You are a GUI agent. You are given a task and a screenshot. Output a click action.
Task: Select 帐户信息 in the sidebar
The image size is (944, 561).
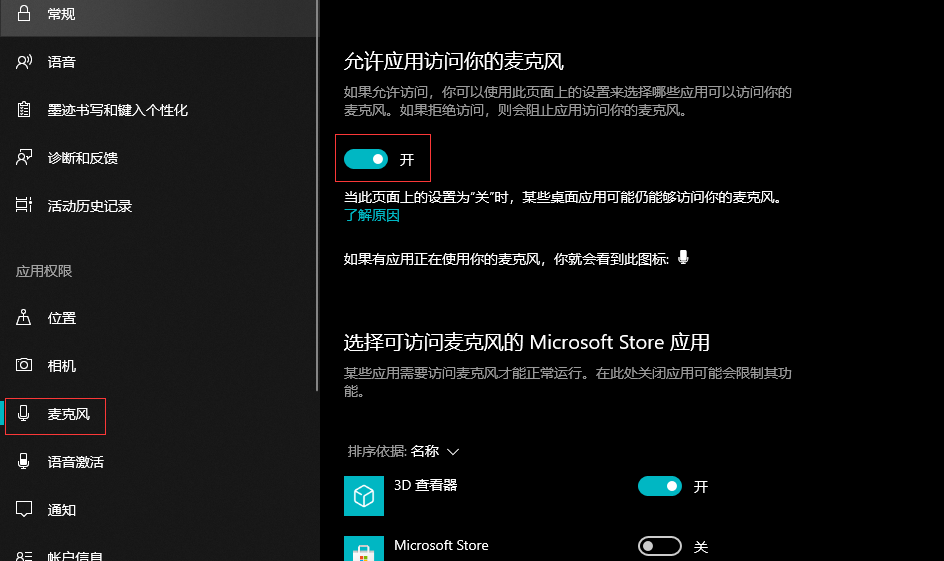(x=75, y=555)
